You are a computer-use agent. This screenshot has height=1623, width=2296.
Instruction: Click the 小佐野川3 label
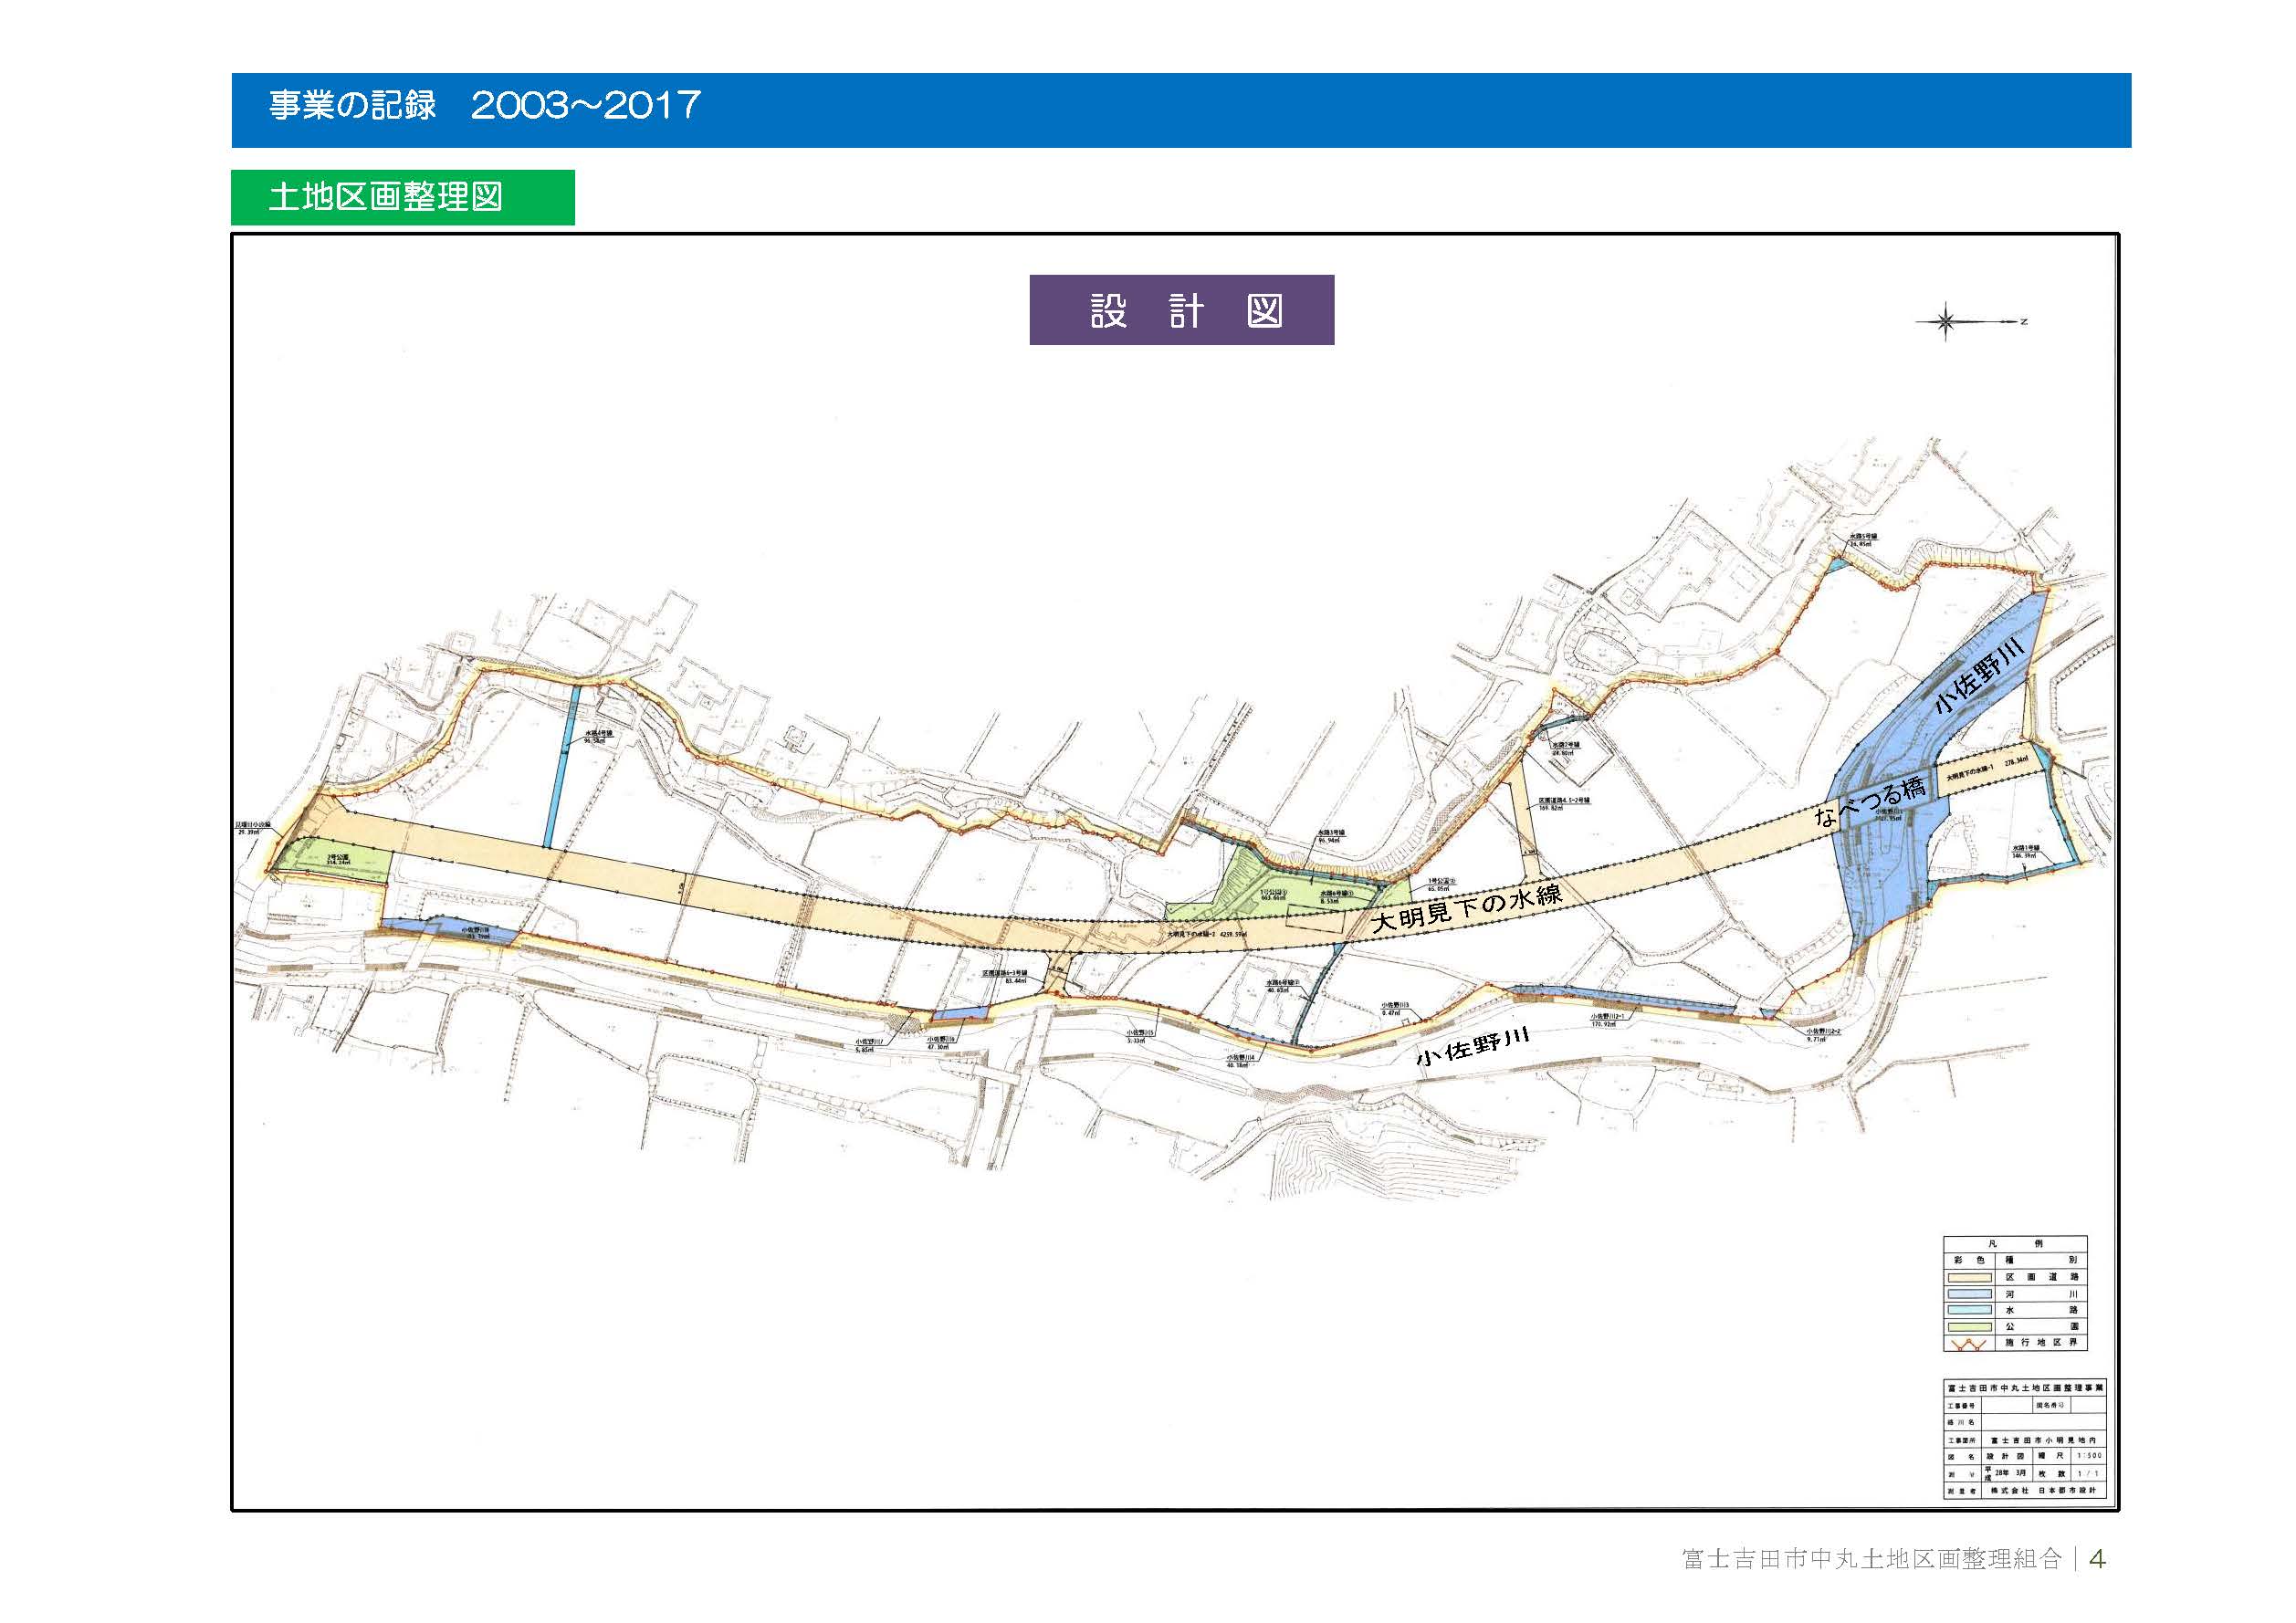(x=1396, y=1009)
